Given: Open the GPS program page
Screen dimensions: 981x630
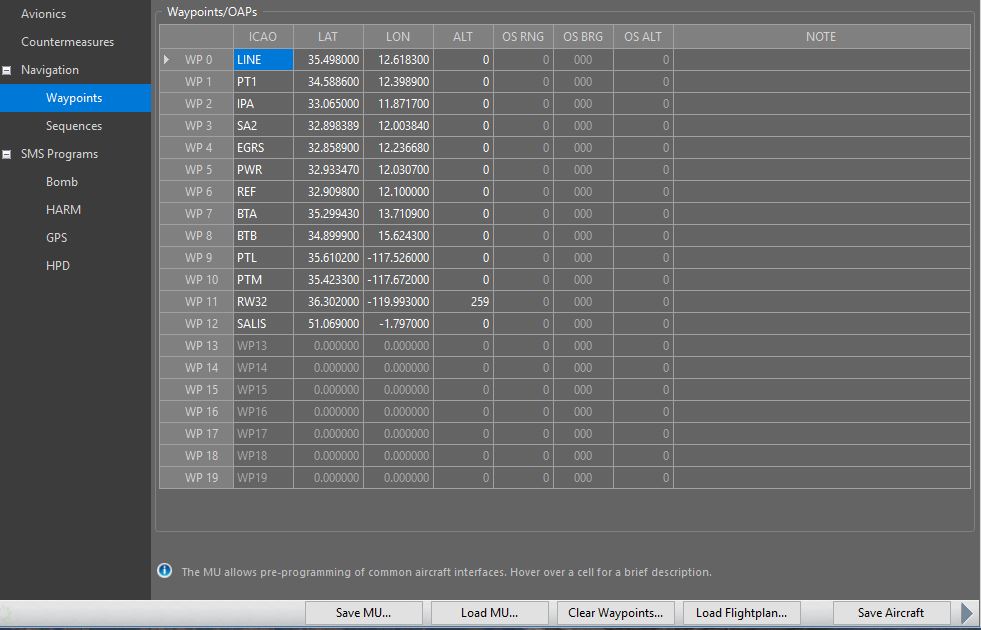Looking at the screenshot, I should click(x=57, y=238).
